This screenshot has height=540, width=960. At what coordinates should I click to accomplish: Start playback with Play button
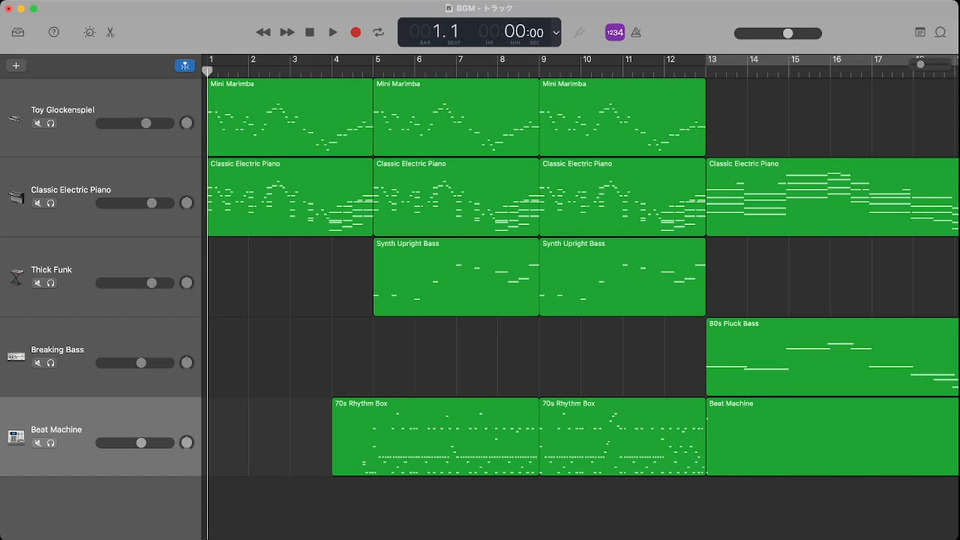(332, 32)
